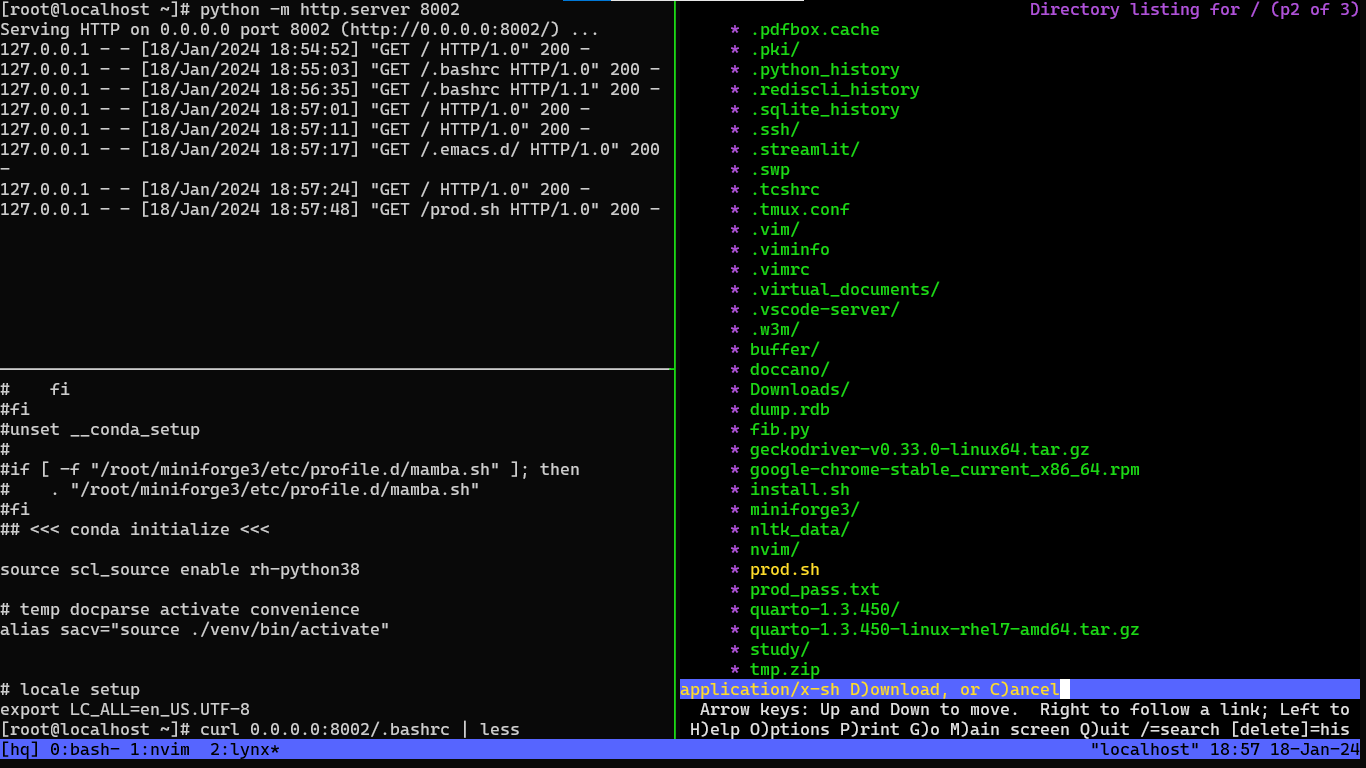1366x768 pixels.
Task: Click source scl_source enable rh-python38 line
Action: click(x=180, y=570)
